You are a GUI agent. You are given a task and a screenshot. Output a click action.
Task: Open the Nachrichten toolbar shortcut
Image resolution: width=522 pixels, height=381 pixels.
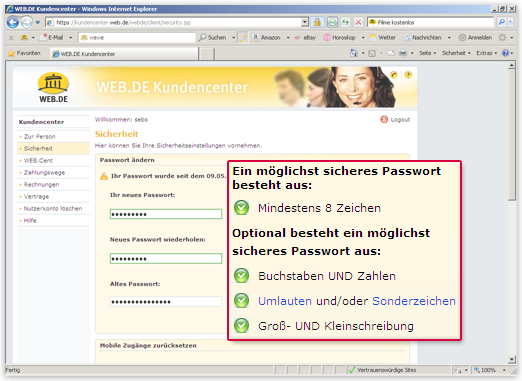pos(423,38)
